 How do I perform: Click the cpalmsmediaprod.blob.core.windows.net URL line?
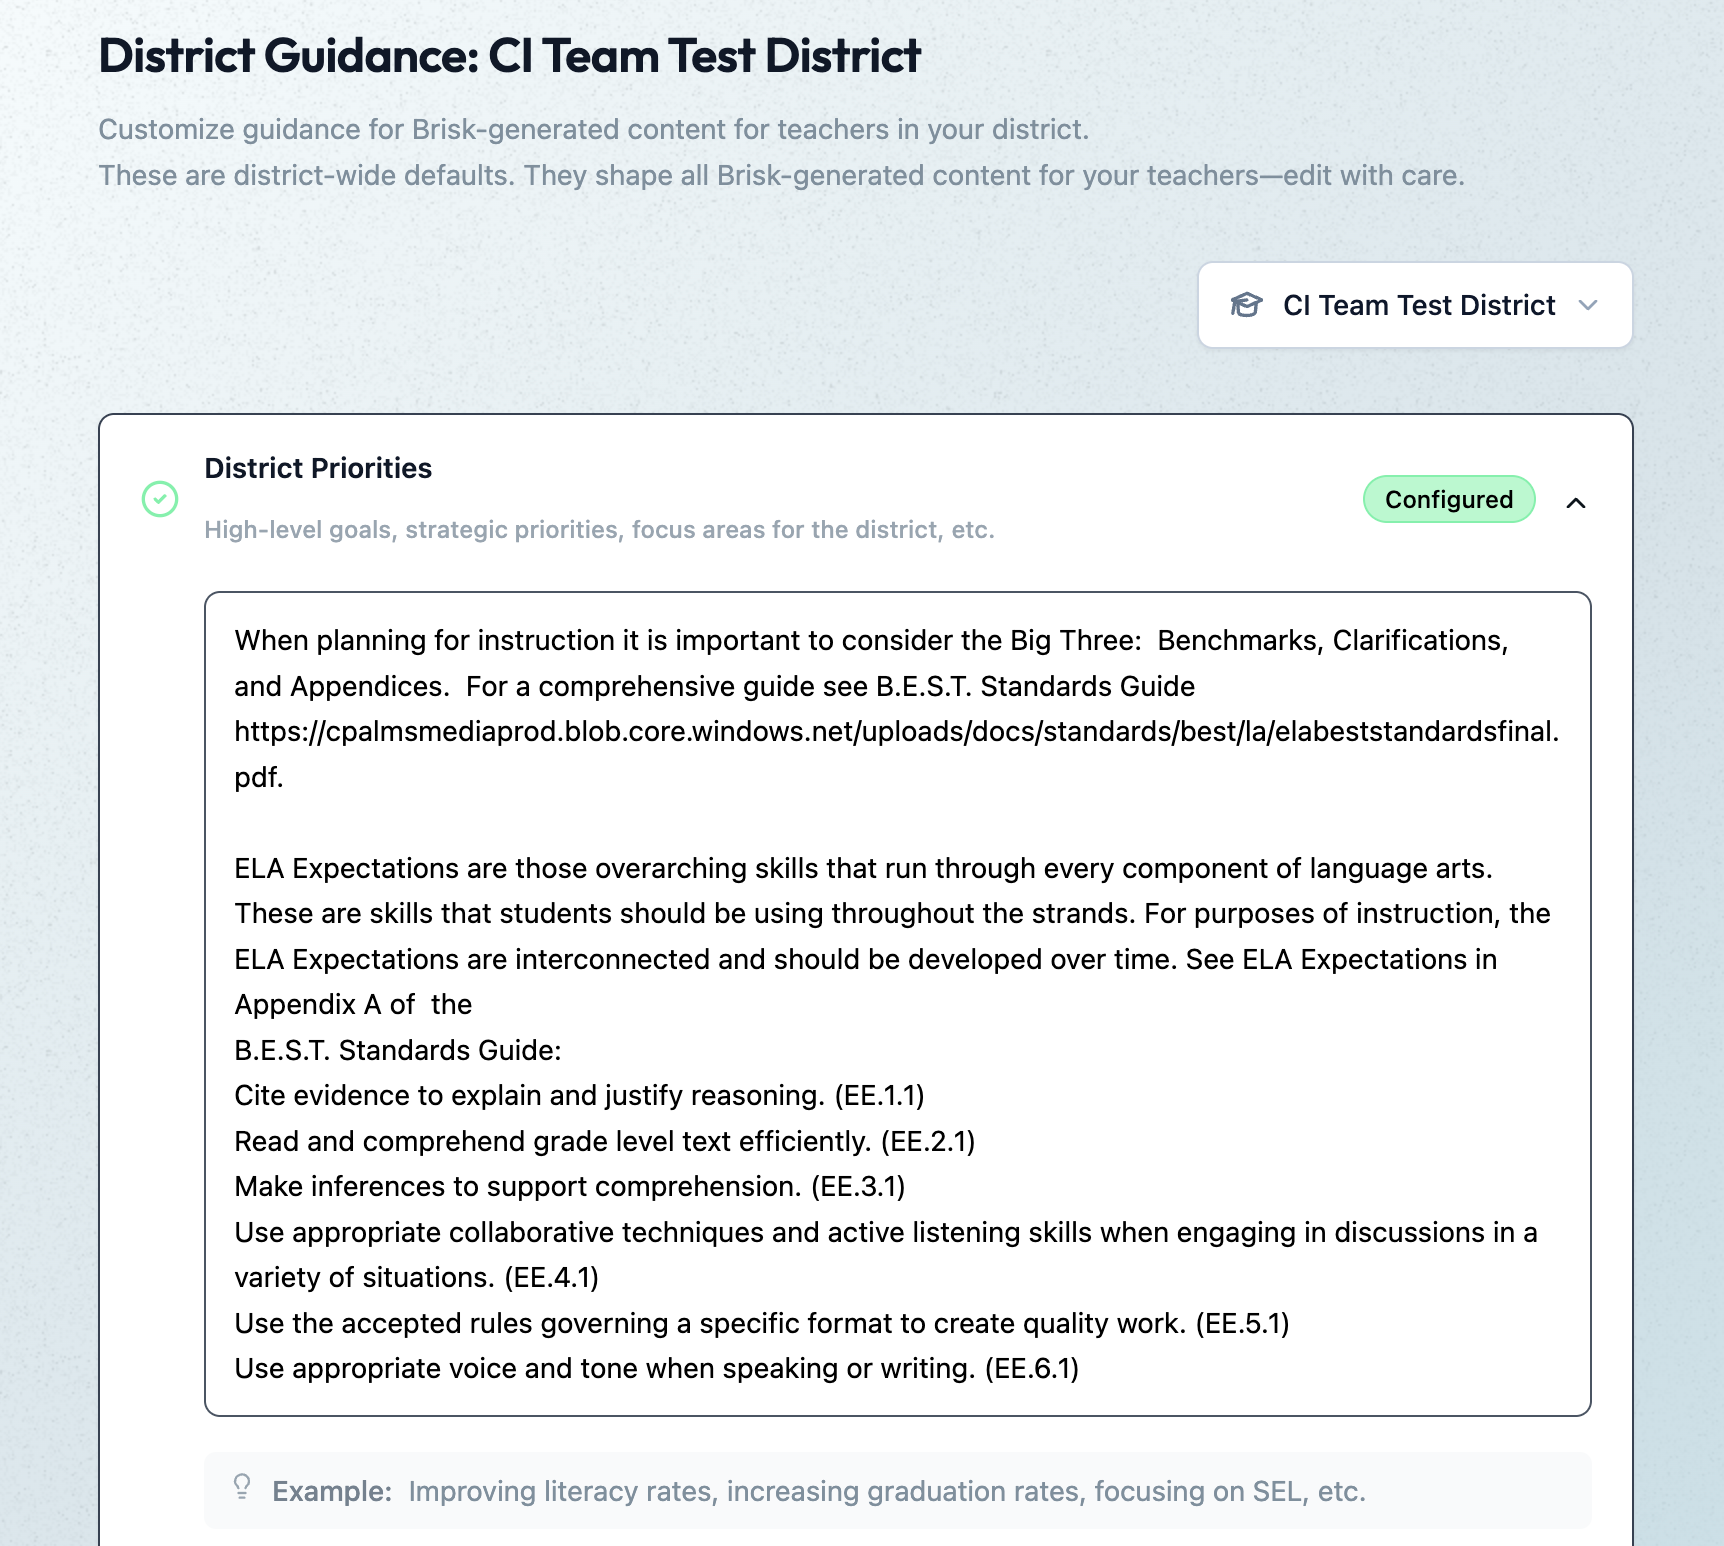(897, 732)
